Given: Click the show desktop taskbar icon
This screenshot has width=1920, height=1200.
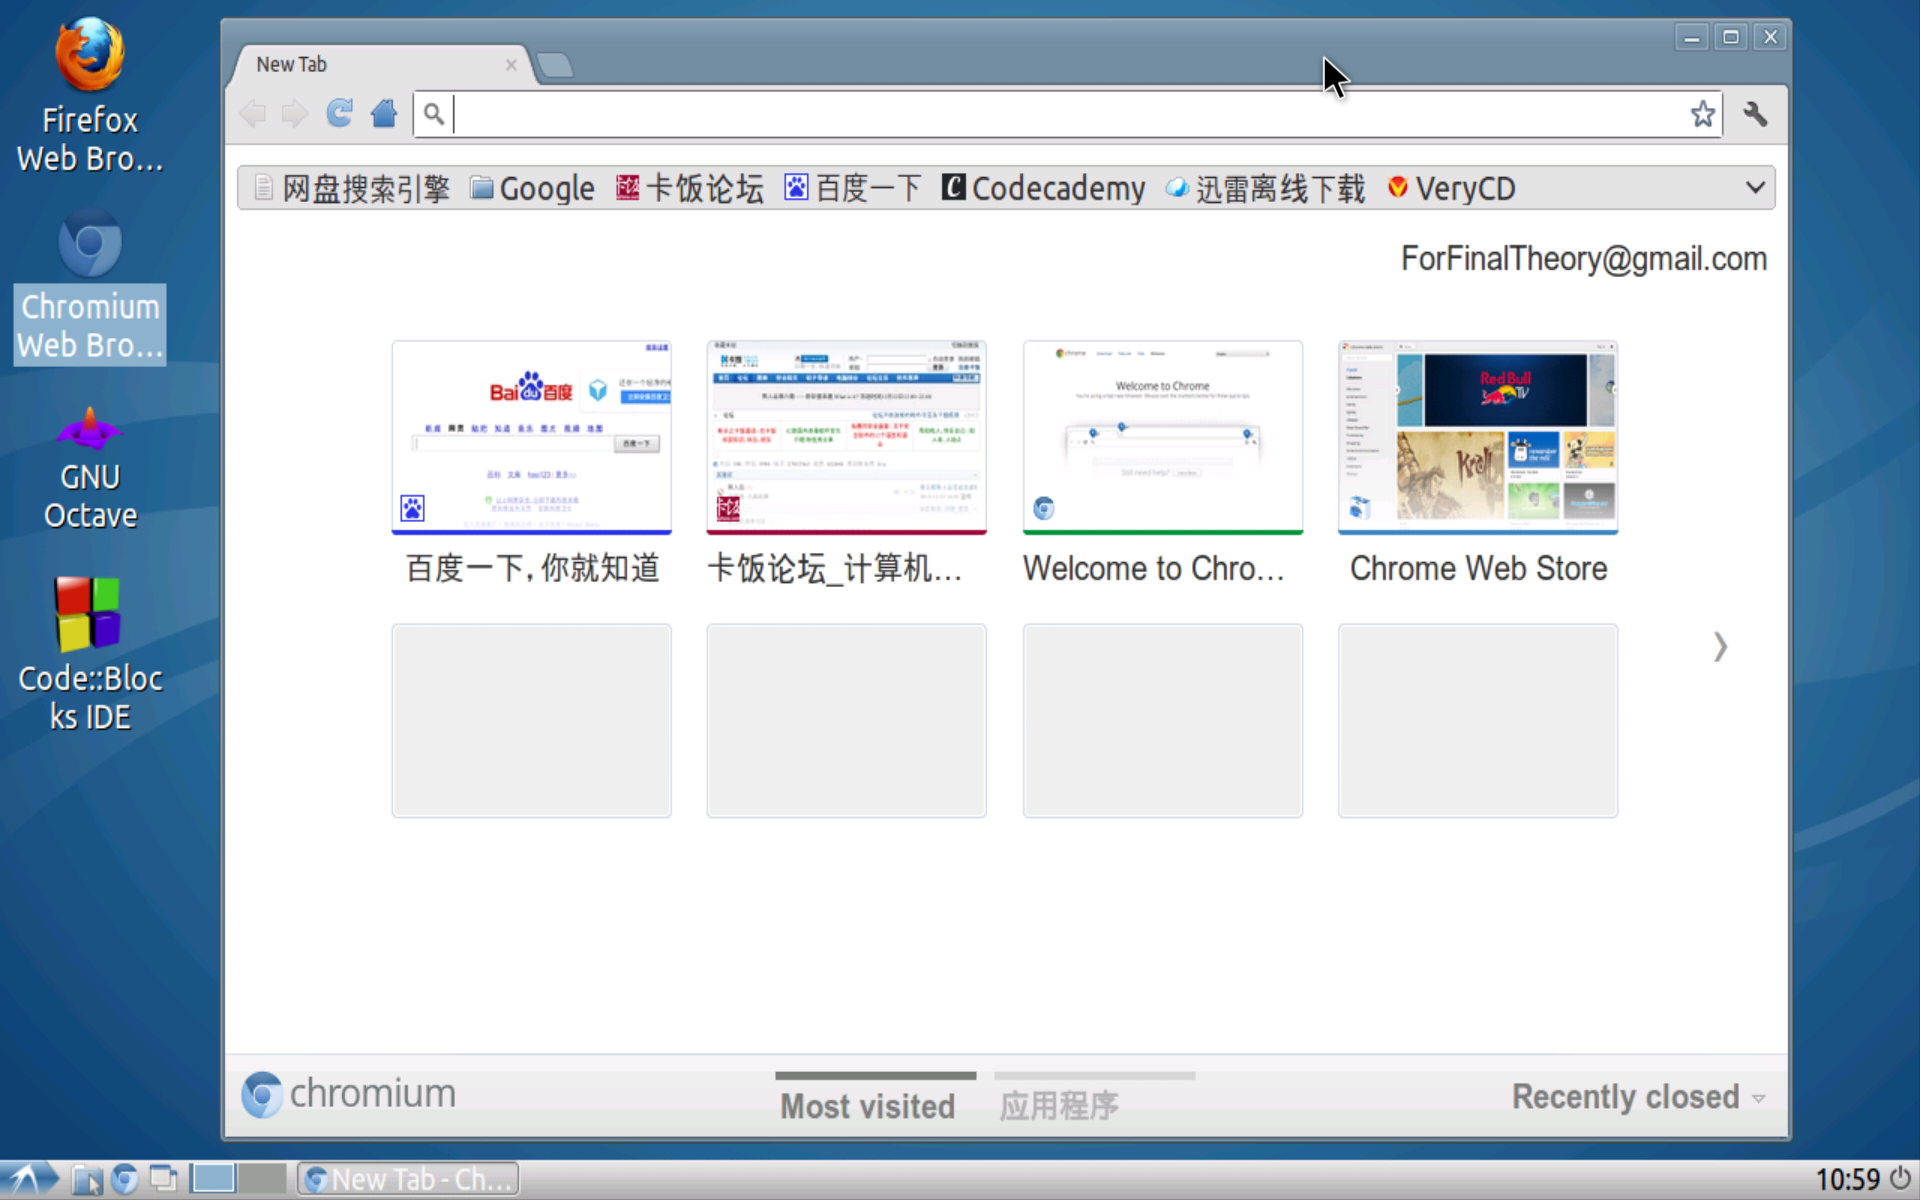Looking at the screenshot, I should [x=163, y=1180].
